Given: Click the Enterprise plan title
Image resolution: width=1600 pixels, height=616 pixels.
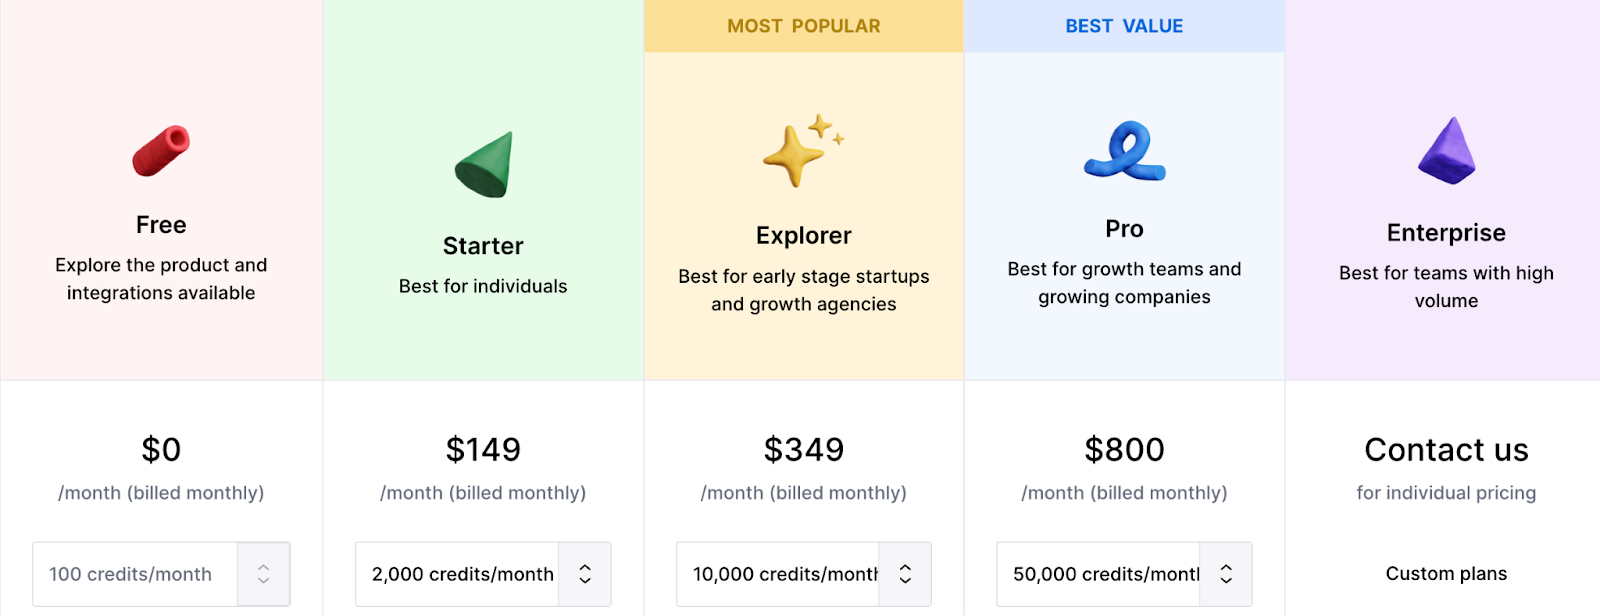Looking at the screenshot, I should tap(1446, 233).
